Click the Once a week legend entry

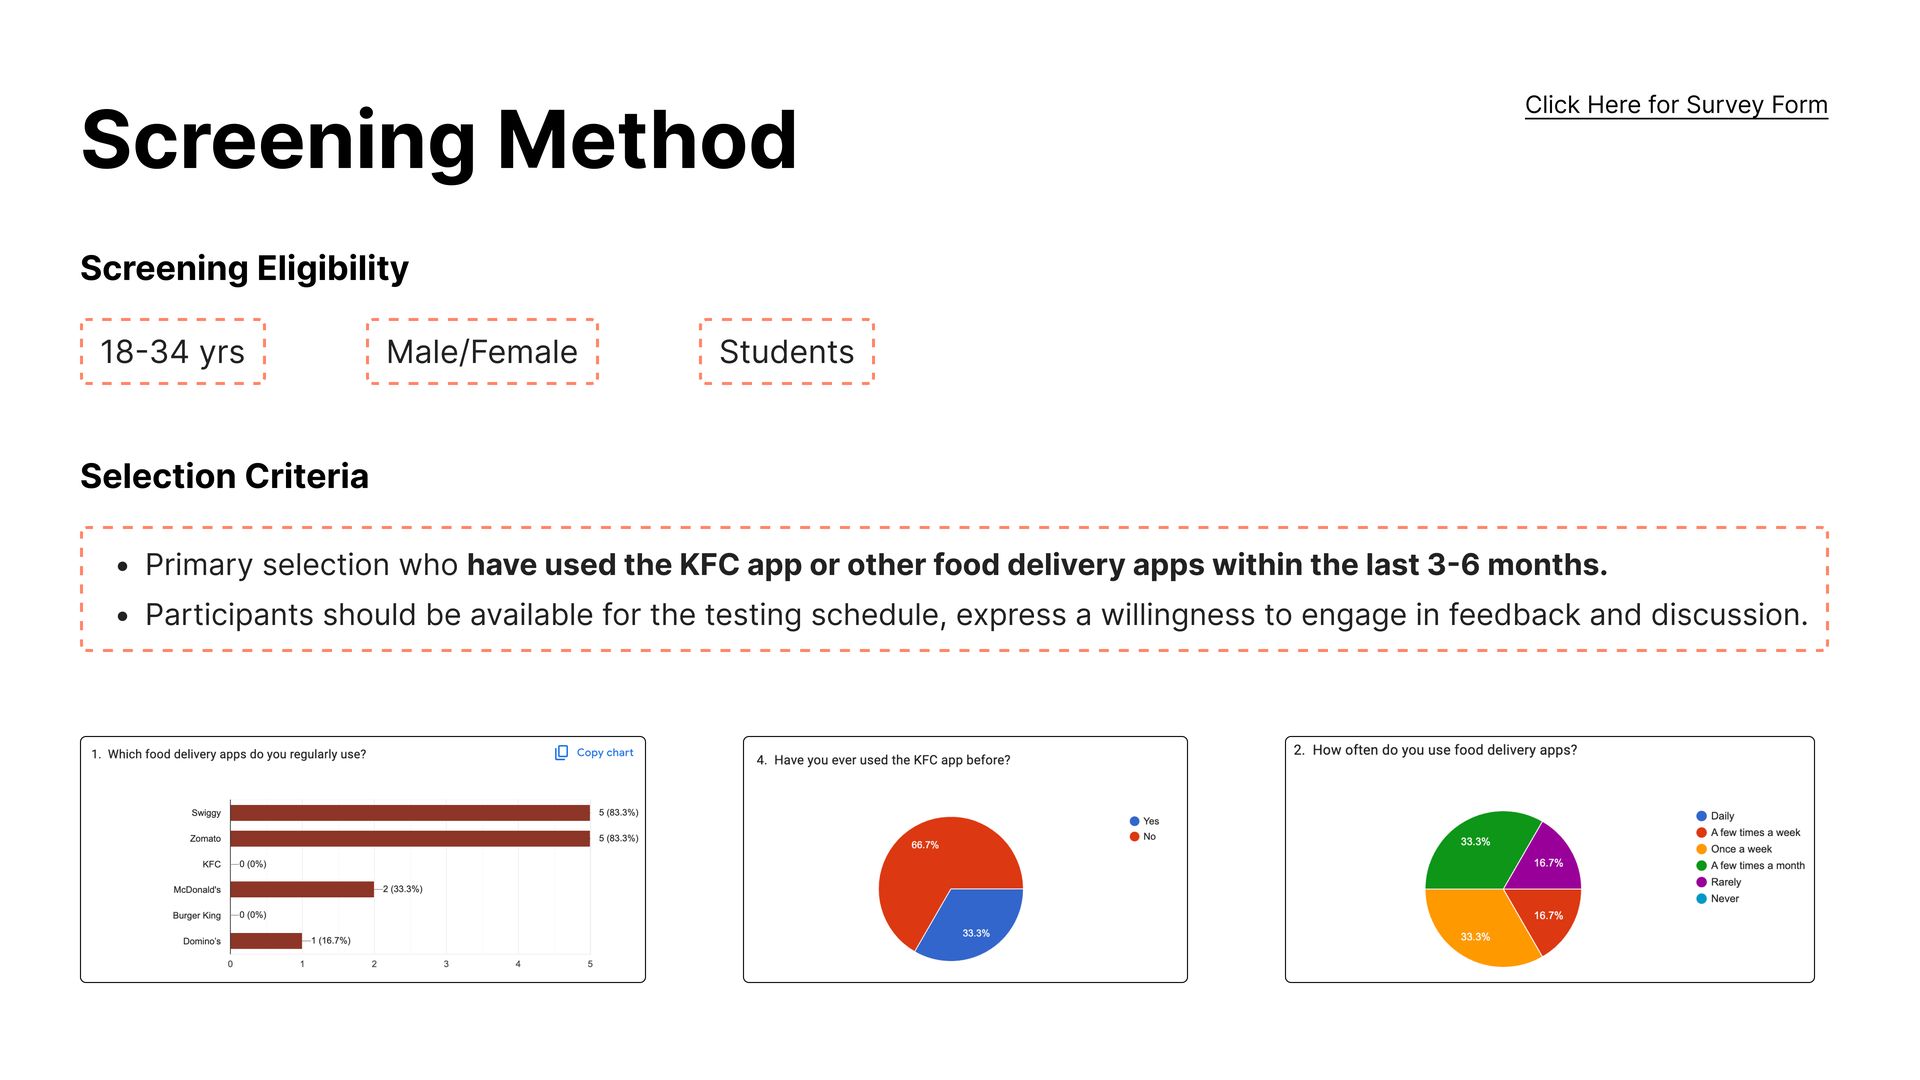coord(1734,849)
